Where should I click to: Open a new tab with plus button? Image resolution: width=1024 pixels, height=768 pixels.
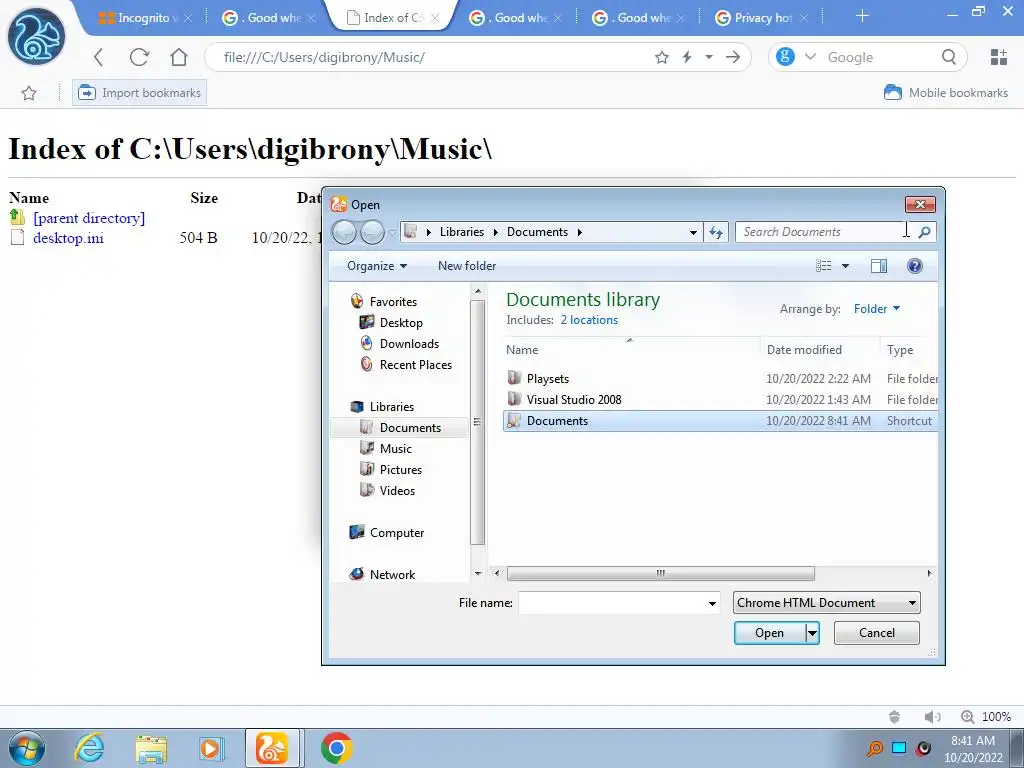(x=862, y=16)
